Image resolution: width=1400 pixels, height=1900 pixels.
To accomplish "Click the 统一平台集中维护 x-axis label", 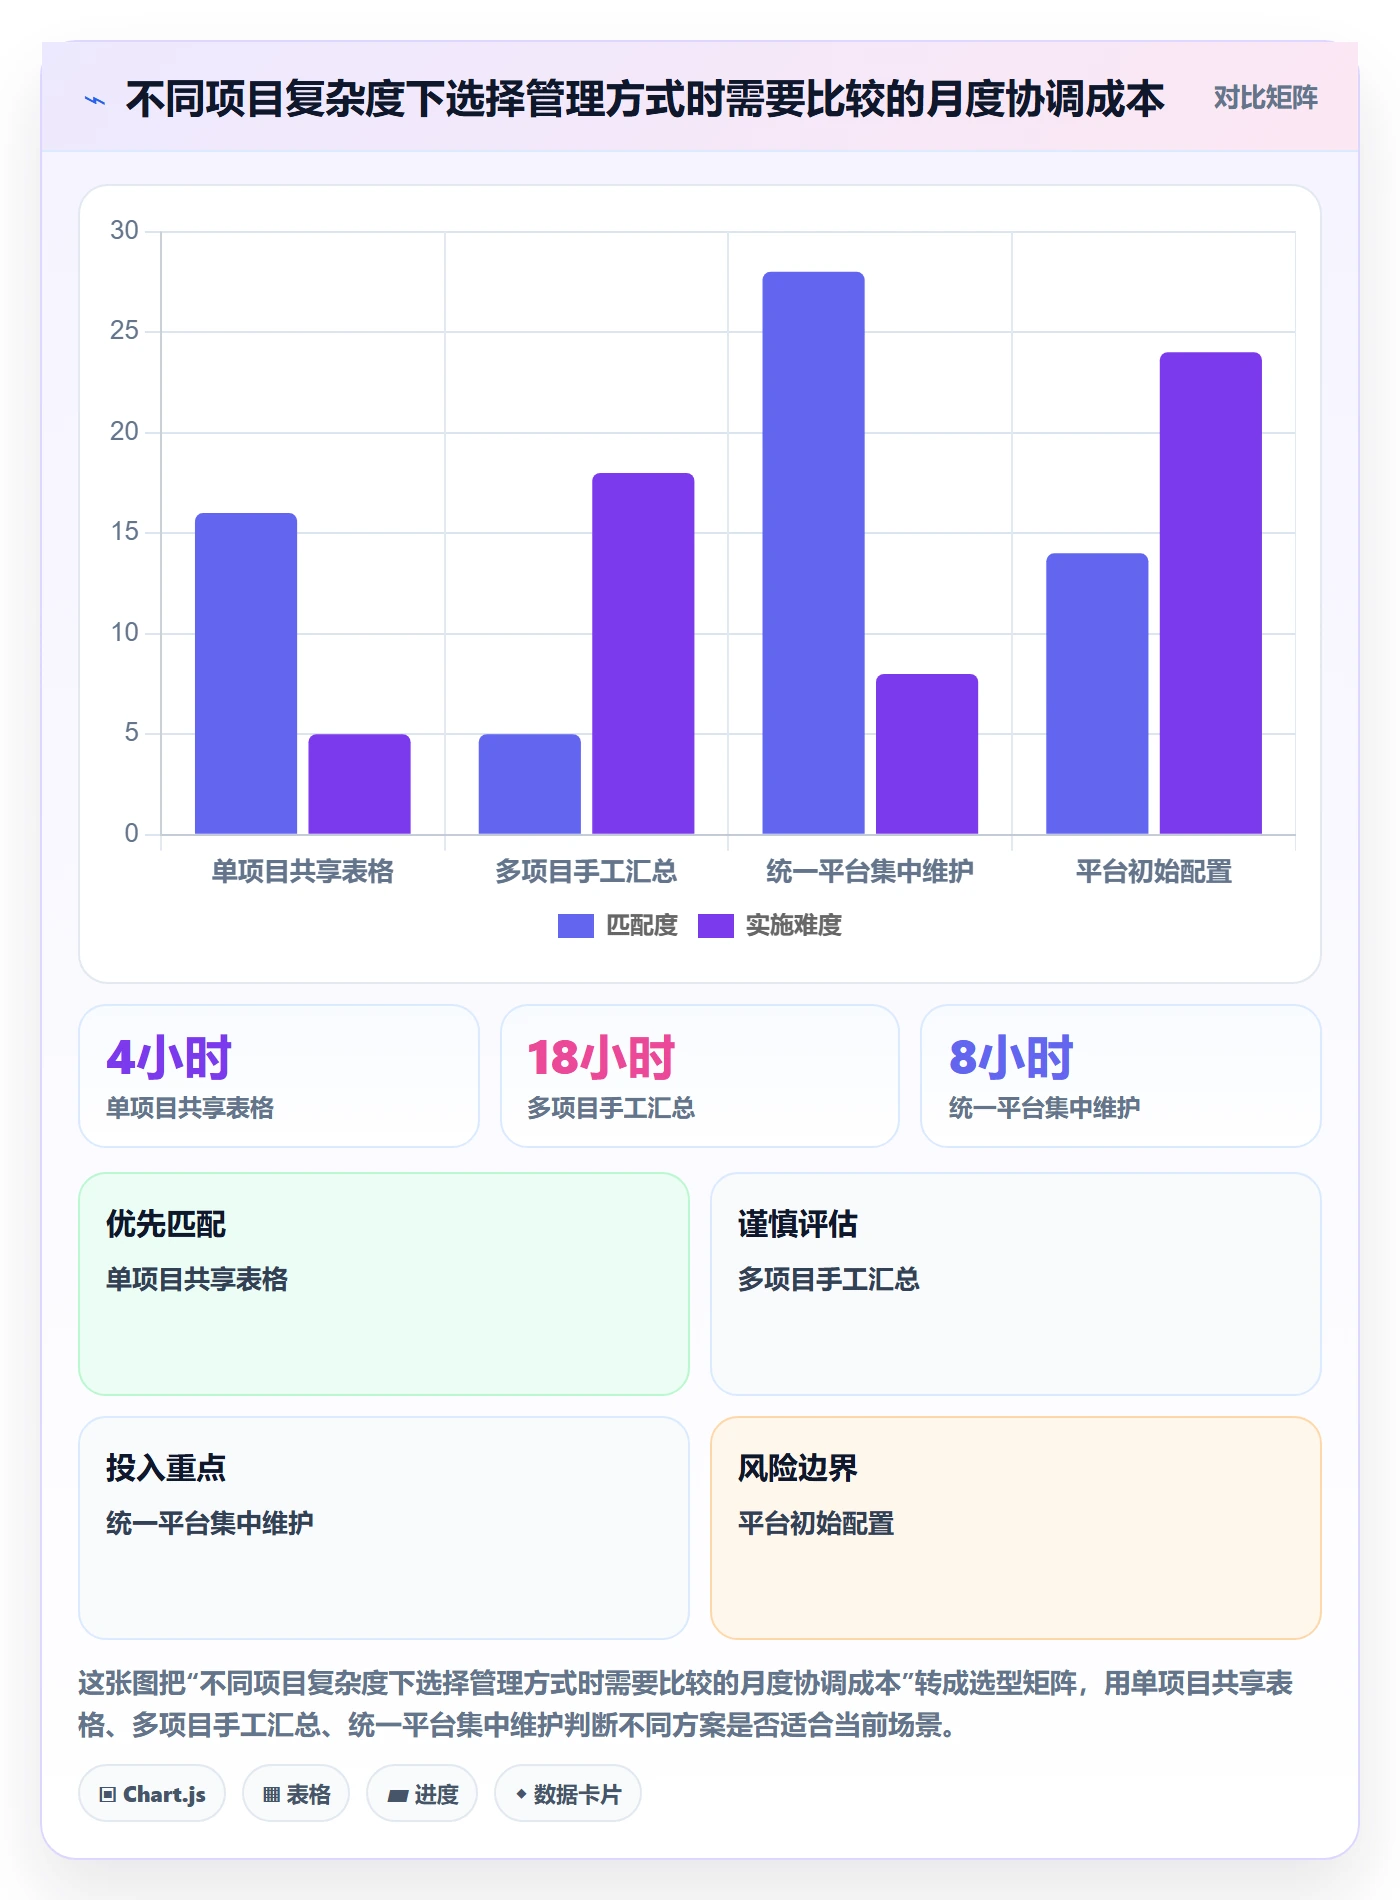I will pos(870,871).
